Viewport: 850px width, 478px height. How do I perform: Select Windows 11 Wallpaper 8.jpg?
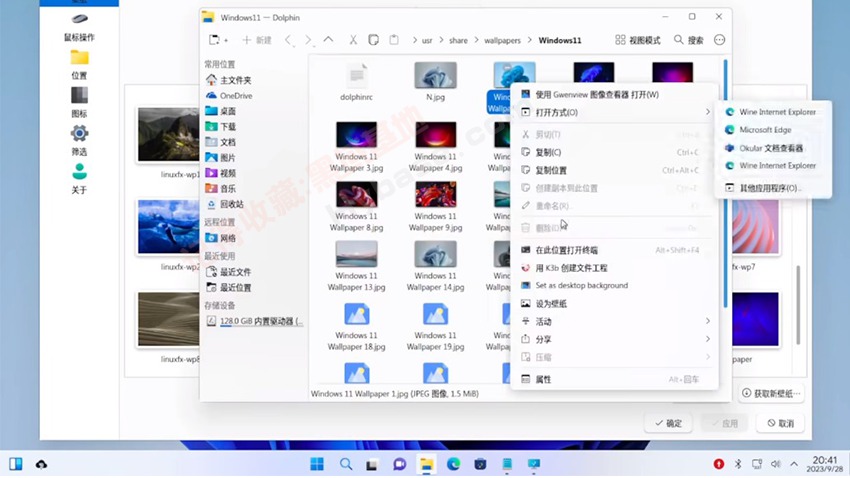356,206
